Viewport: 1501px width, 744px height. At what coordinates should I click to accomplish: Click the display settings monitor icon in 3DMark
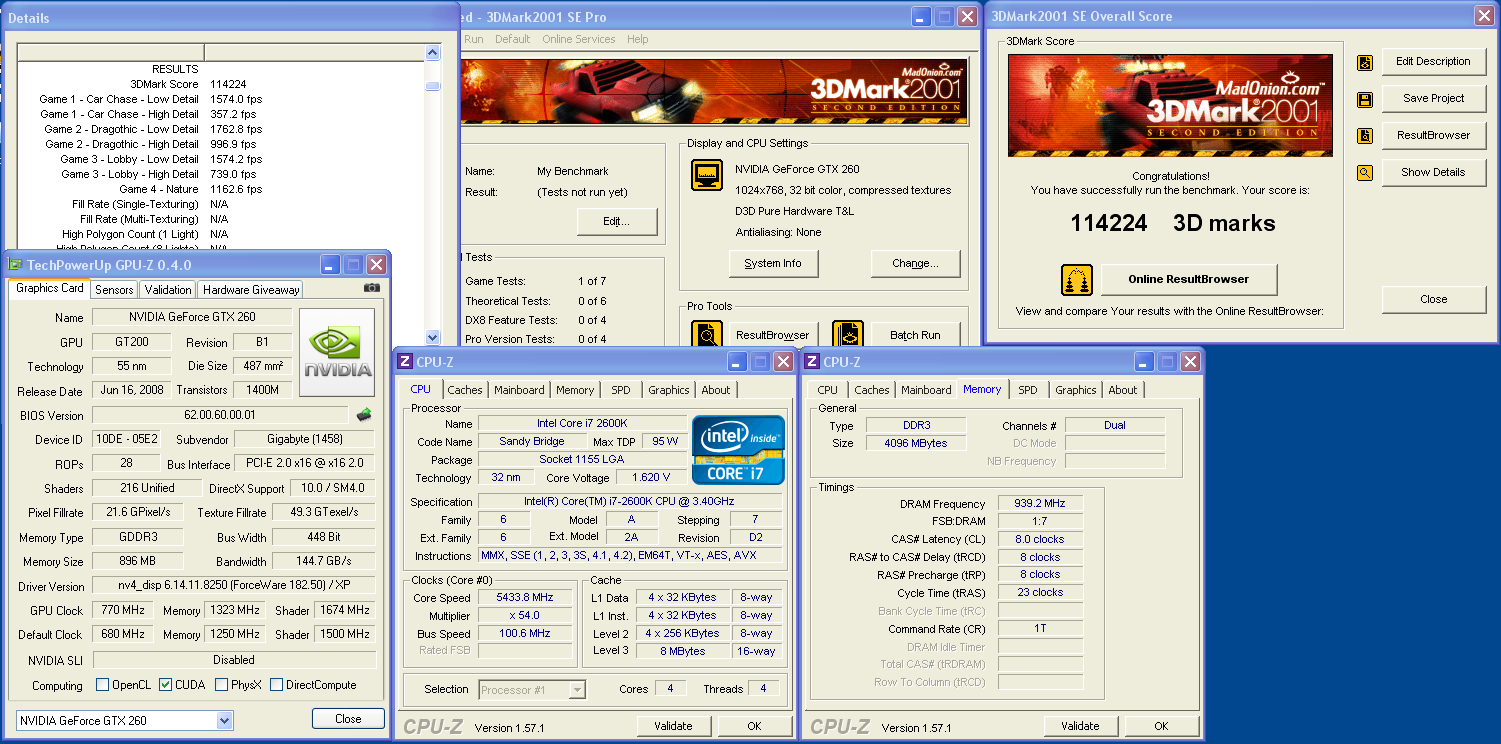tap(707, 174)
